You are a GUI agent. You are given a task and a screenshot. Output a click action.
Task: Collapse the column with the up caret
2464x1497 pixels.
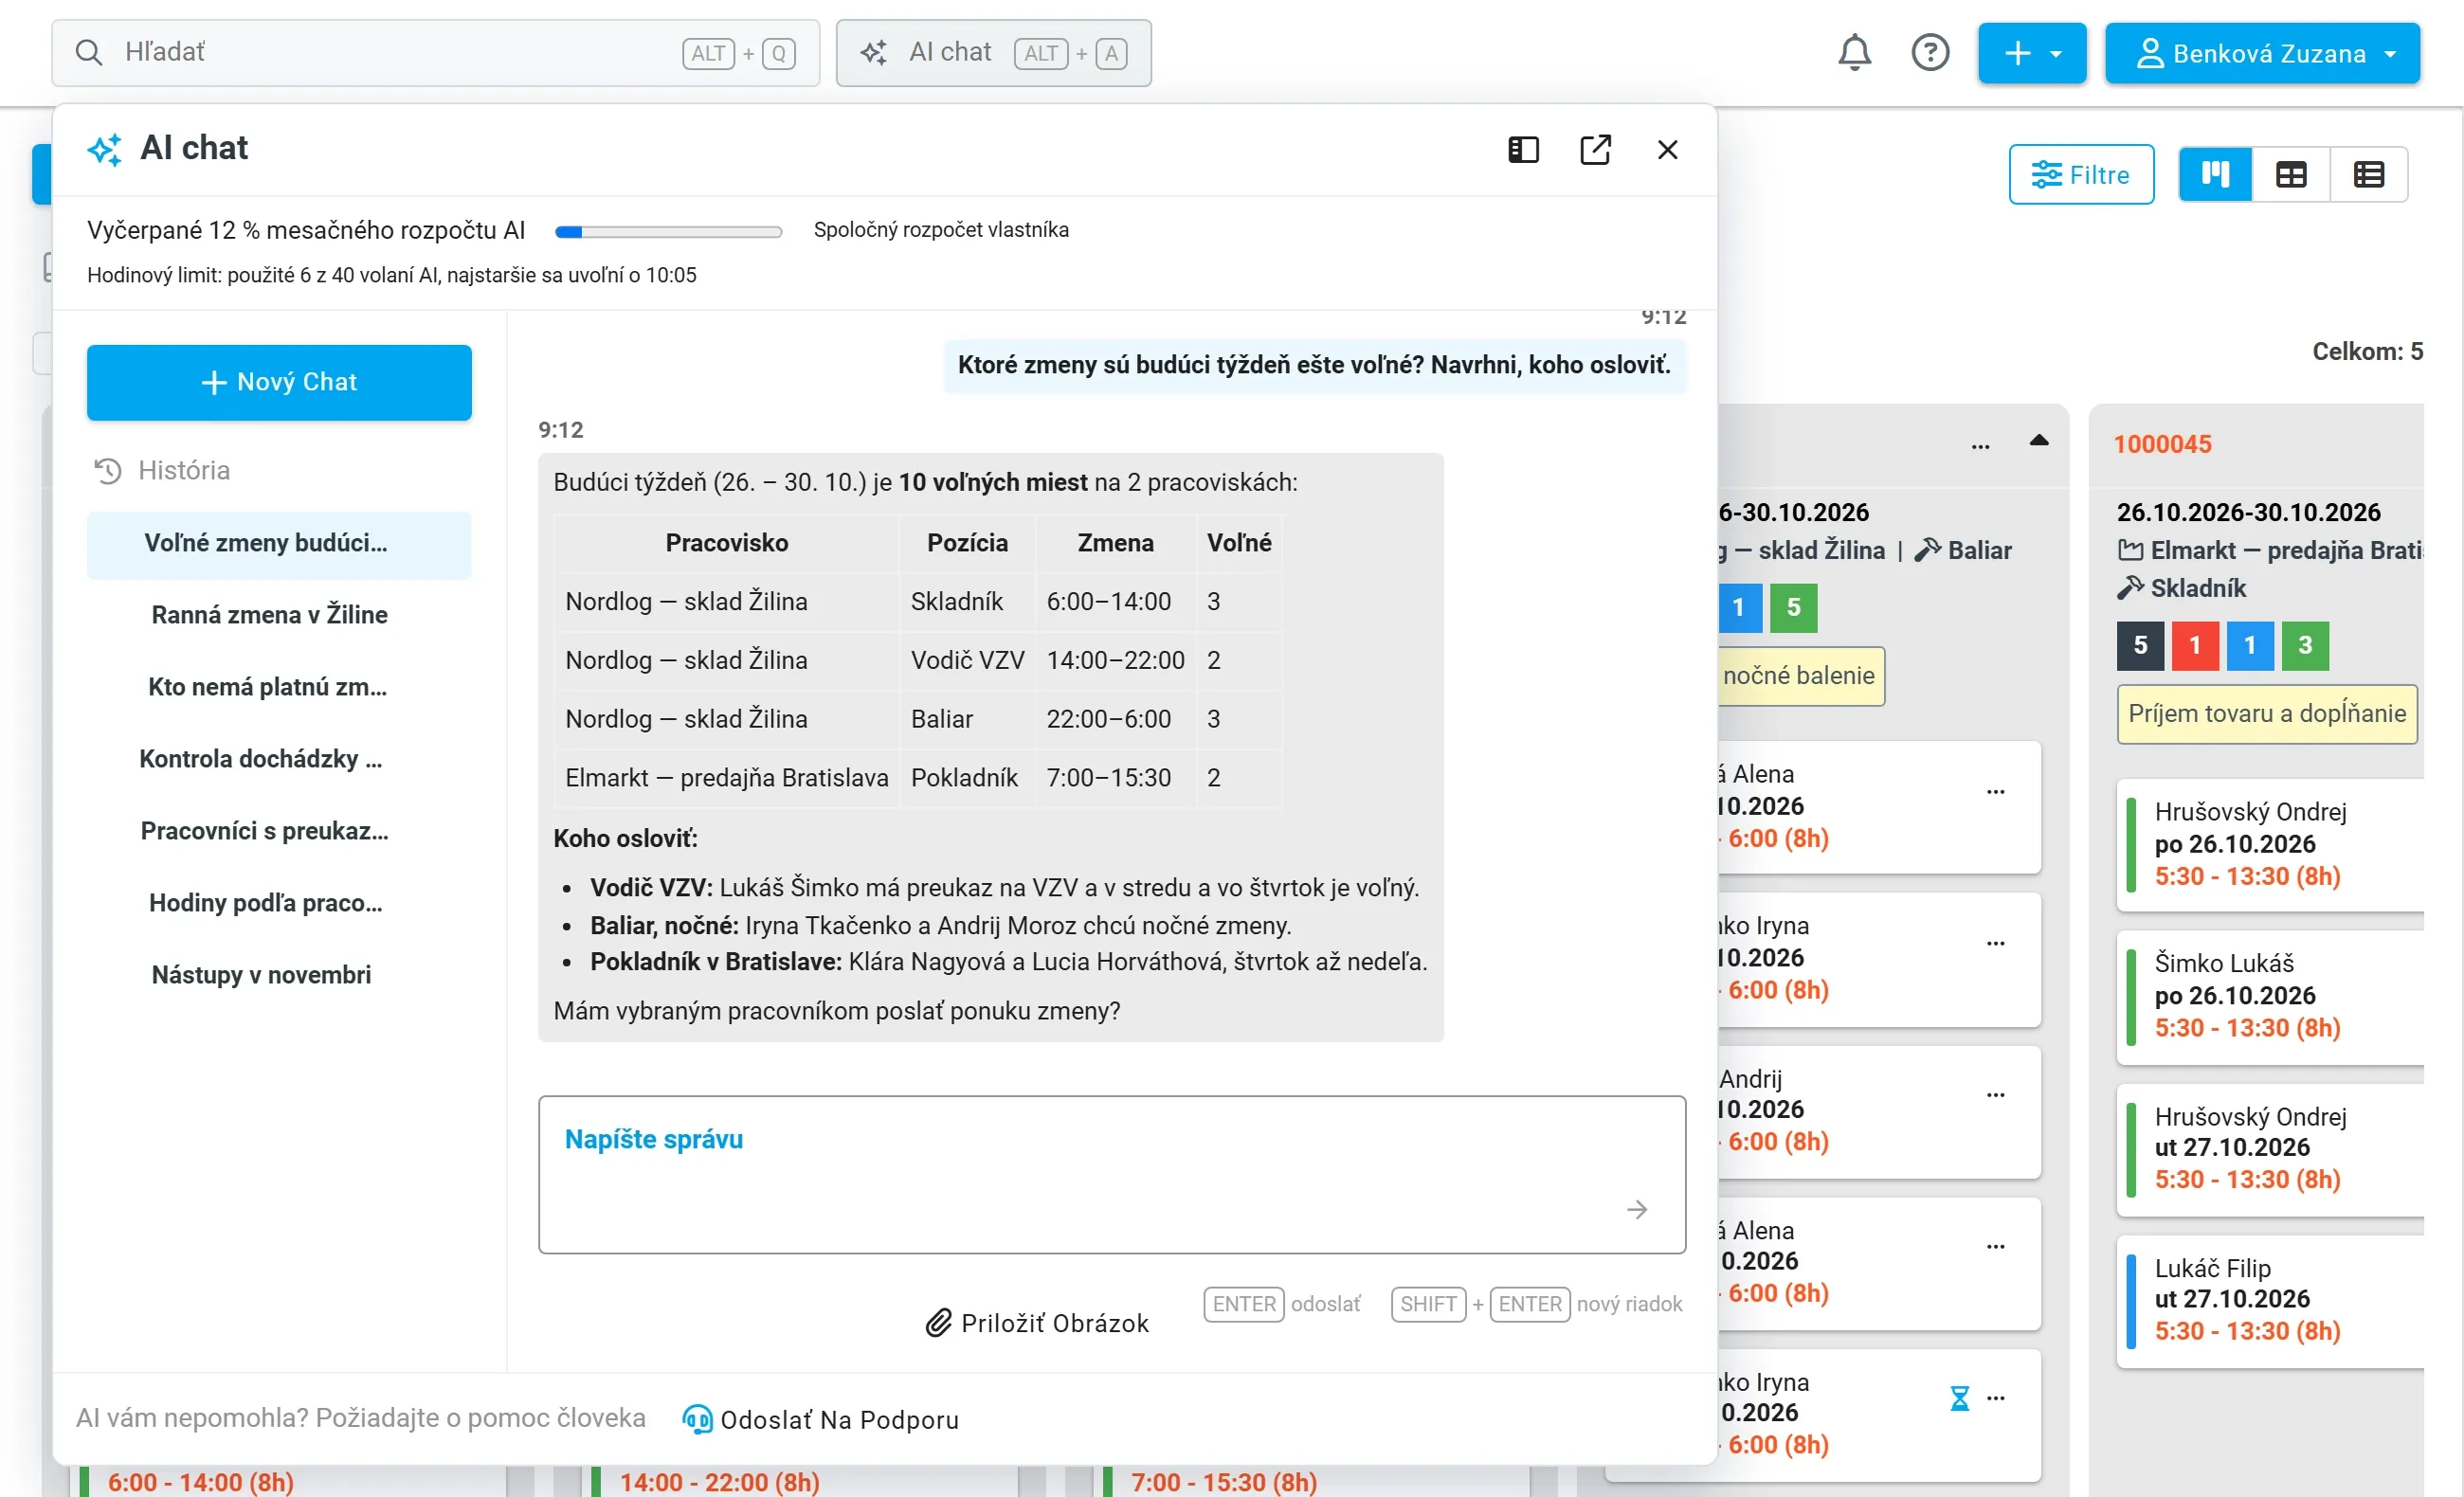[2038, 441]
